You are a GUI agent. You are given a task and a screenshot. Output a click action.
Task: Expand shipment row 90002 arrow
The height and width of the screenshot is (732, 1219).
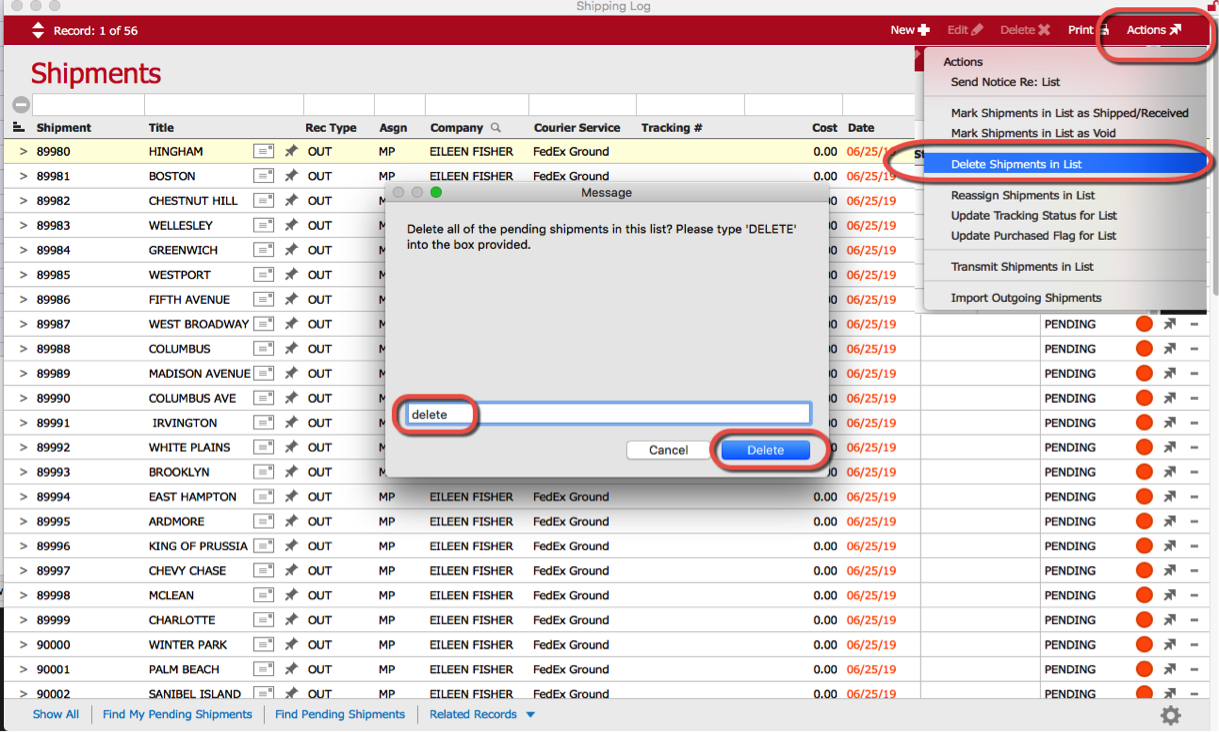[x=23, y=693]
